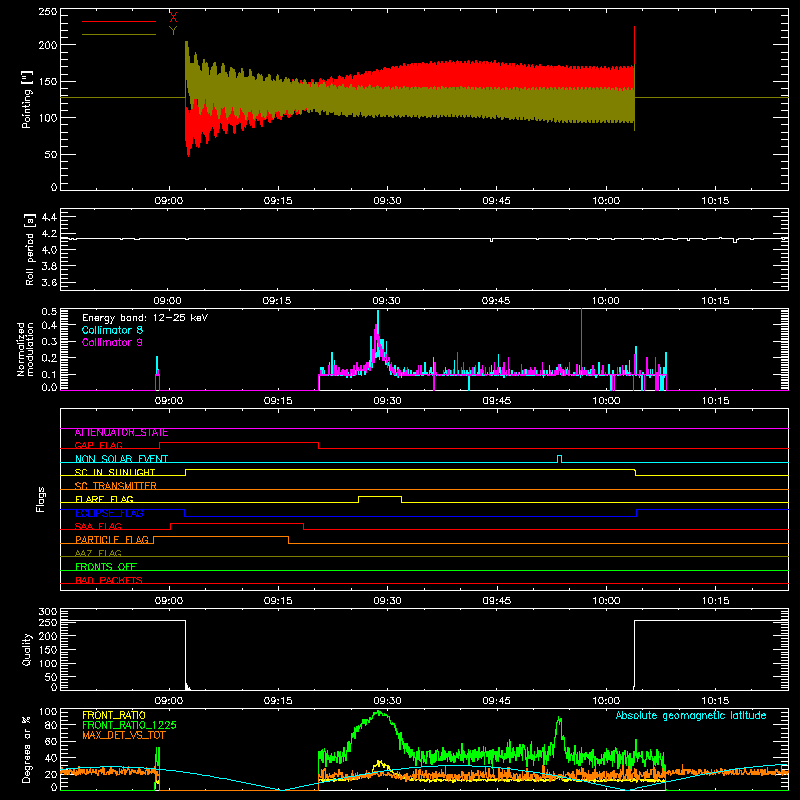Select the red "X" legend label
The width and height of the screenshot is (800, 800).
[173, 18]
